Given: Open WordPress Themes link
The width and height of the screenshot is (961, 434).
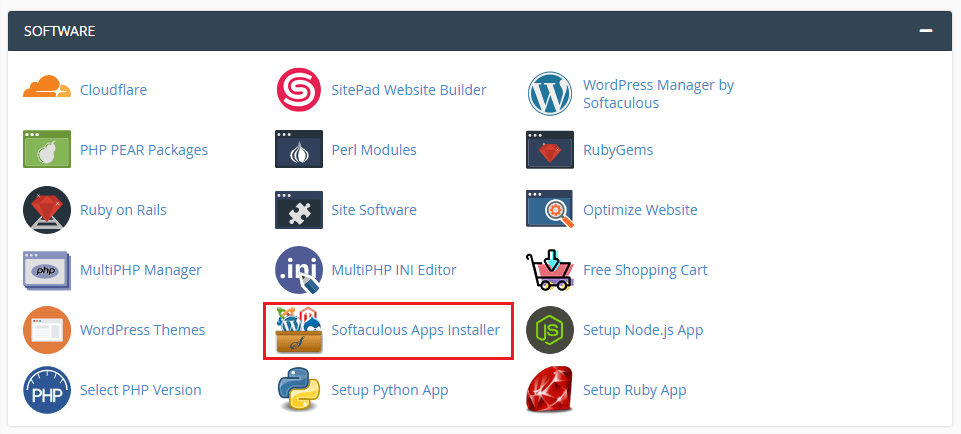Looking at the screenshot, I should pyautogui.click(x=142, y=330).
